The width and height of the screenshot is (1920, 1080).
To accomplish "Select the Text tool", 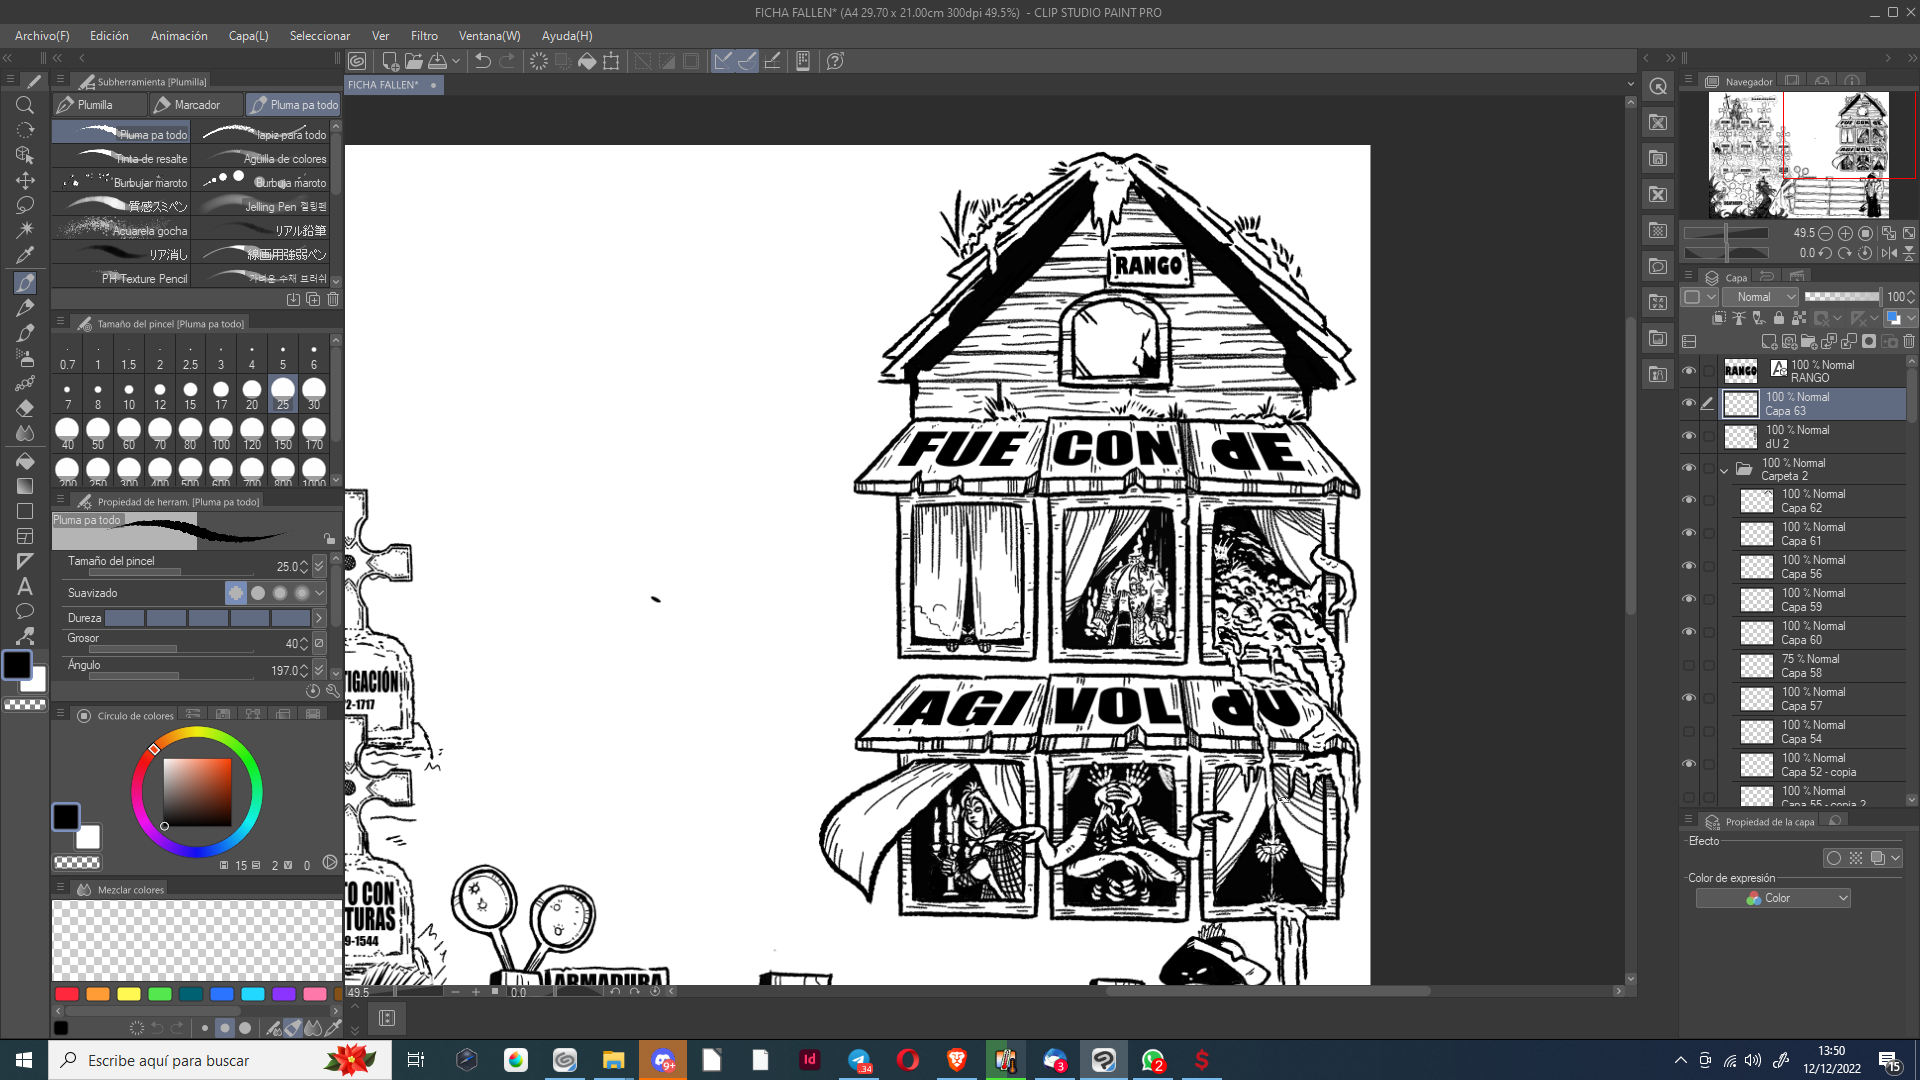I will click(x=25, y=586).
